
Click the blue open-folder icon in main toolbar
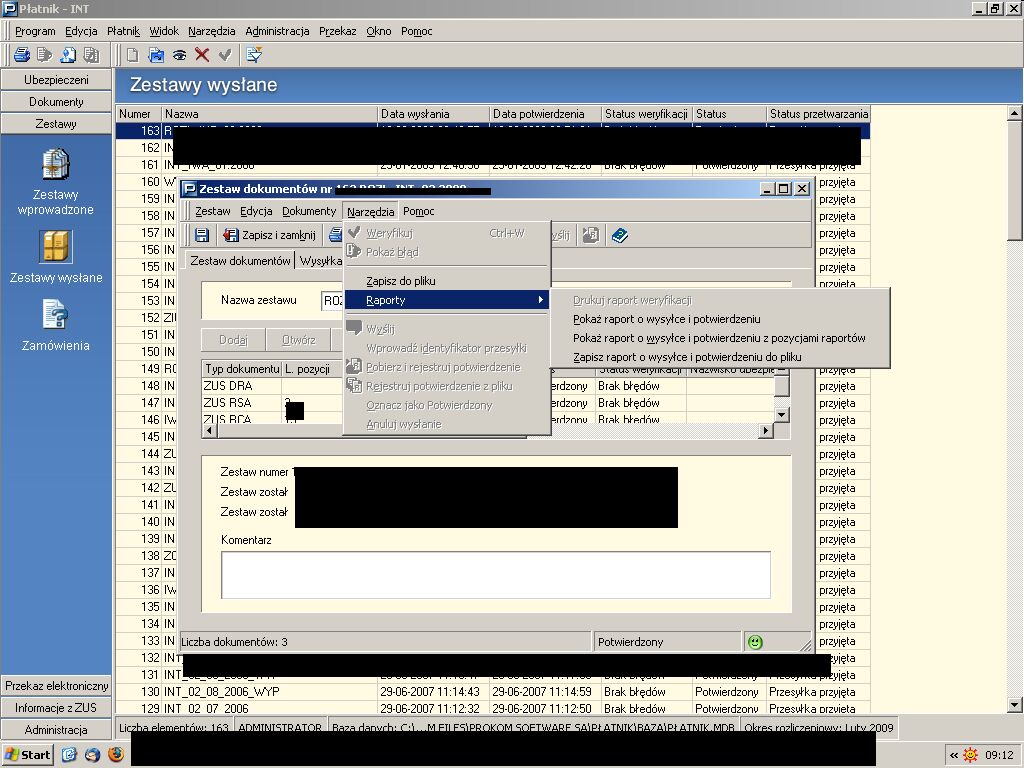point(156,55)
